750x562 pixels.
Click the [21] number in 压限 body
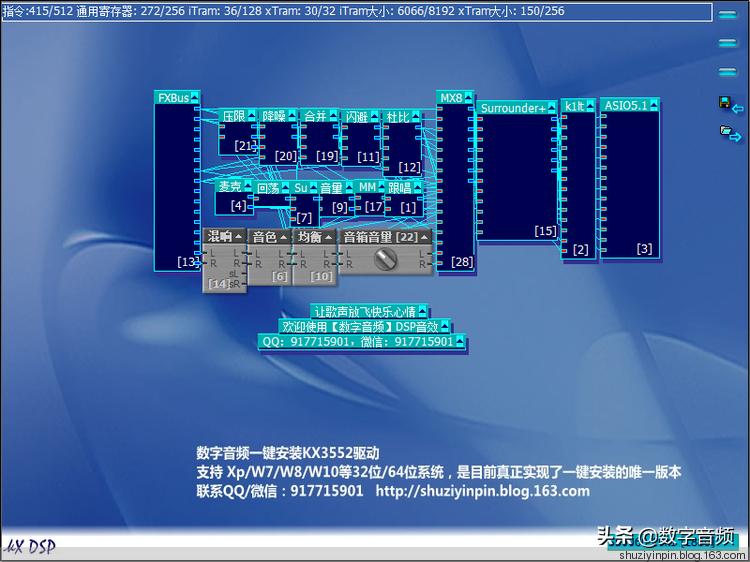pos(245,146)
